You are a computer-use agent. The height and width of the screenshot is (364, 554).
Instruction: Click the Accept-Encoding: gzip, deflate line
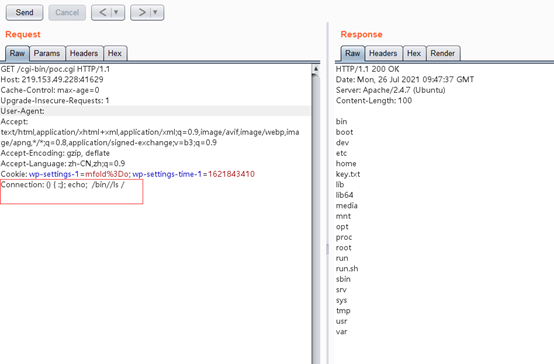[x=55, y=153]
